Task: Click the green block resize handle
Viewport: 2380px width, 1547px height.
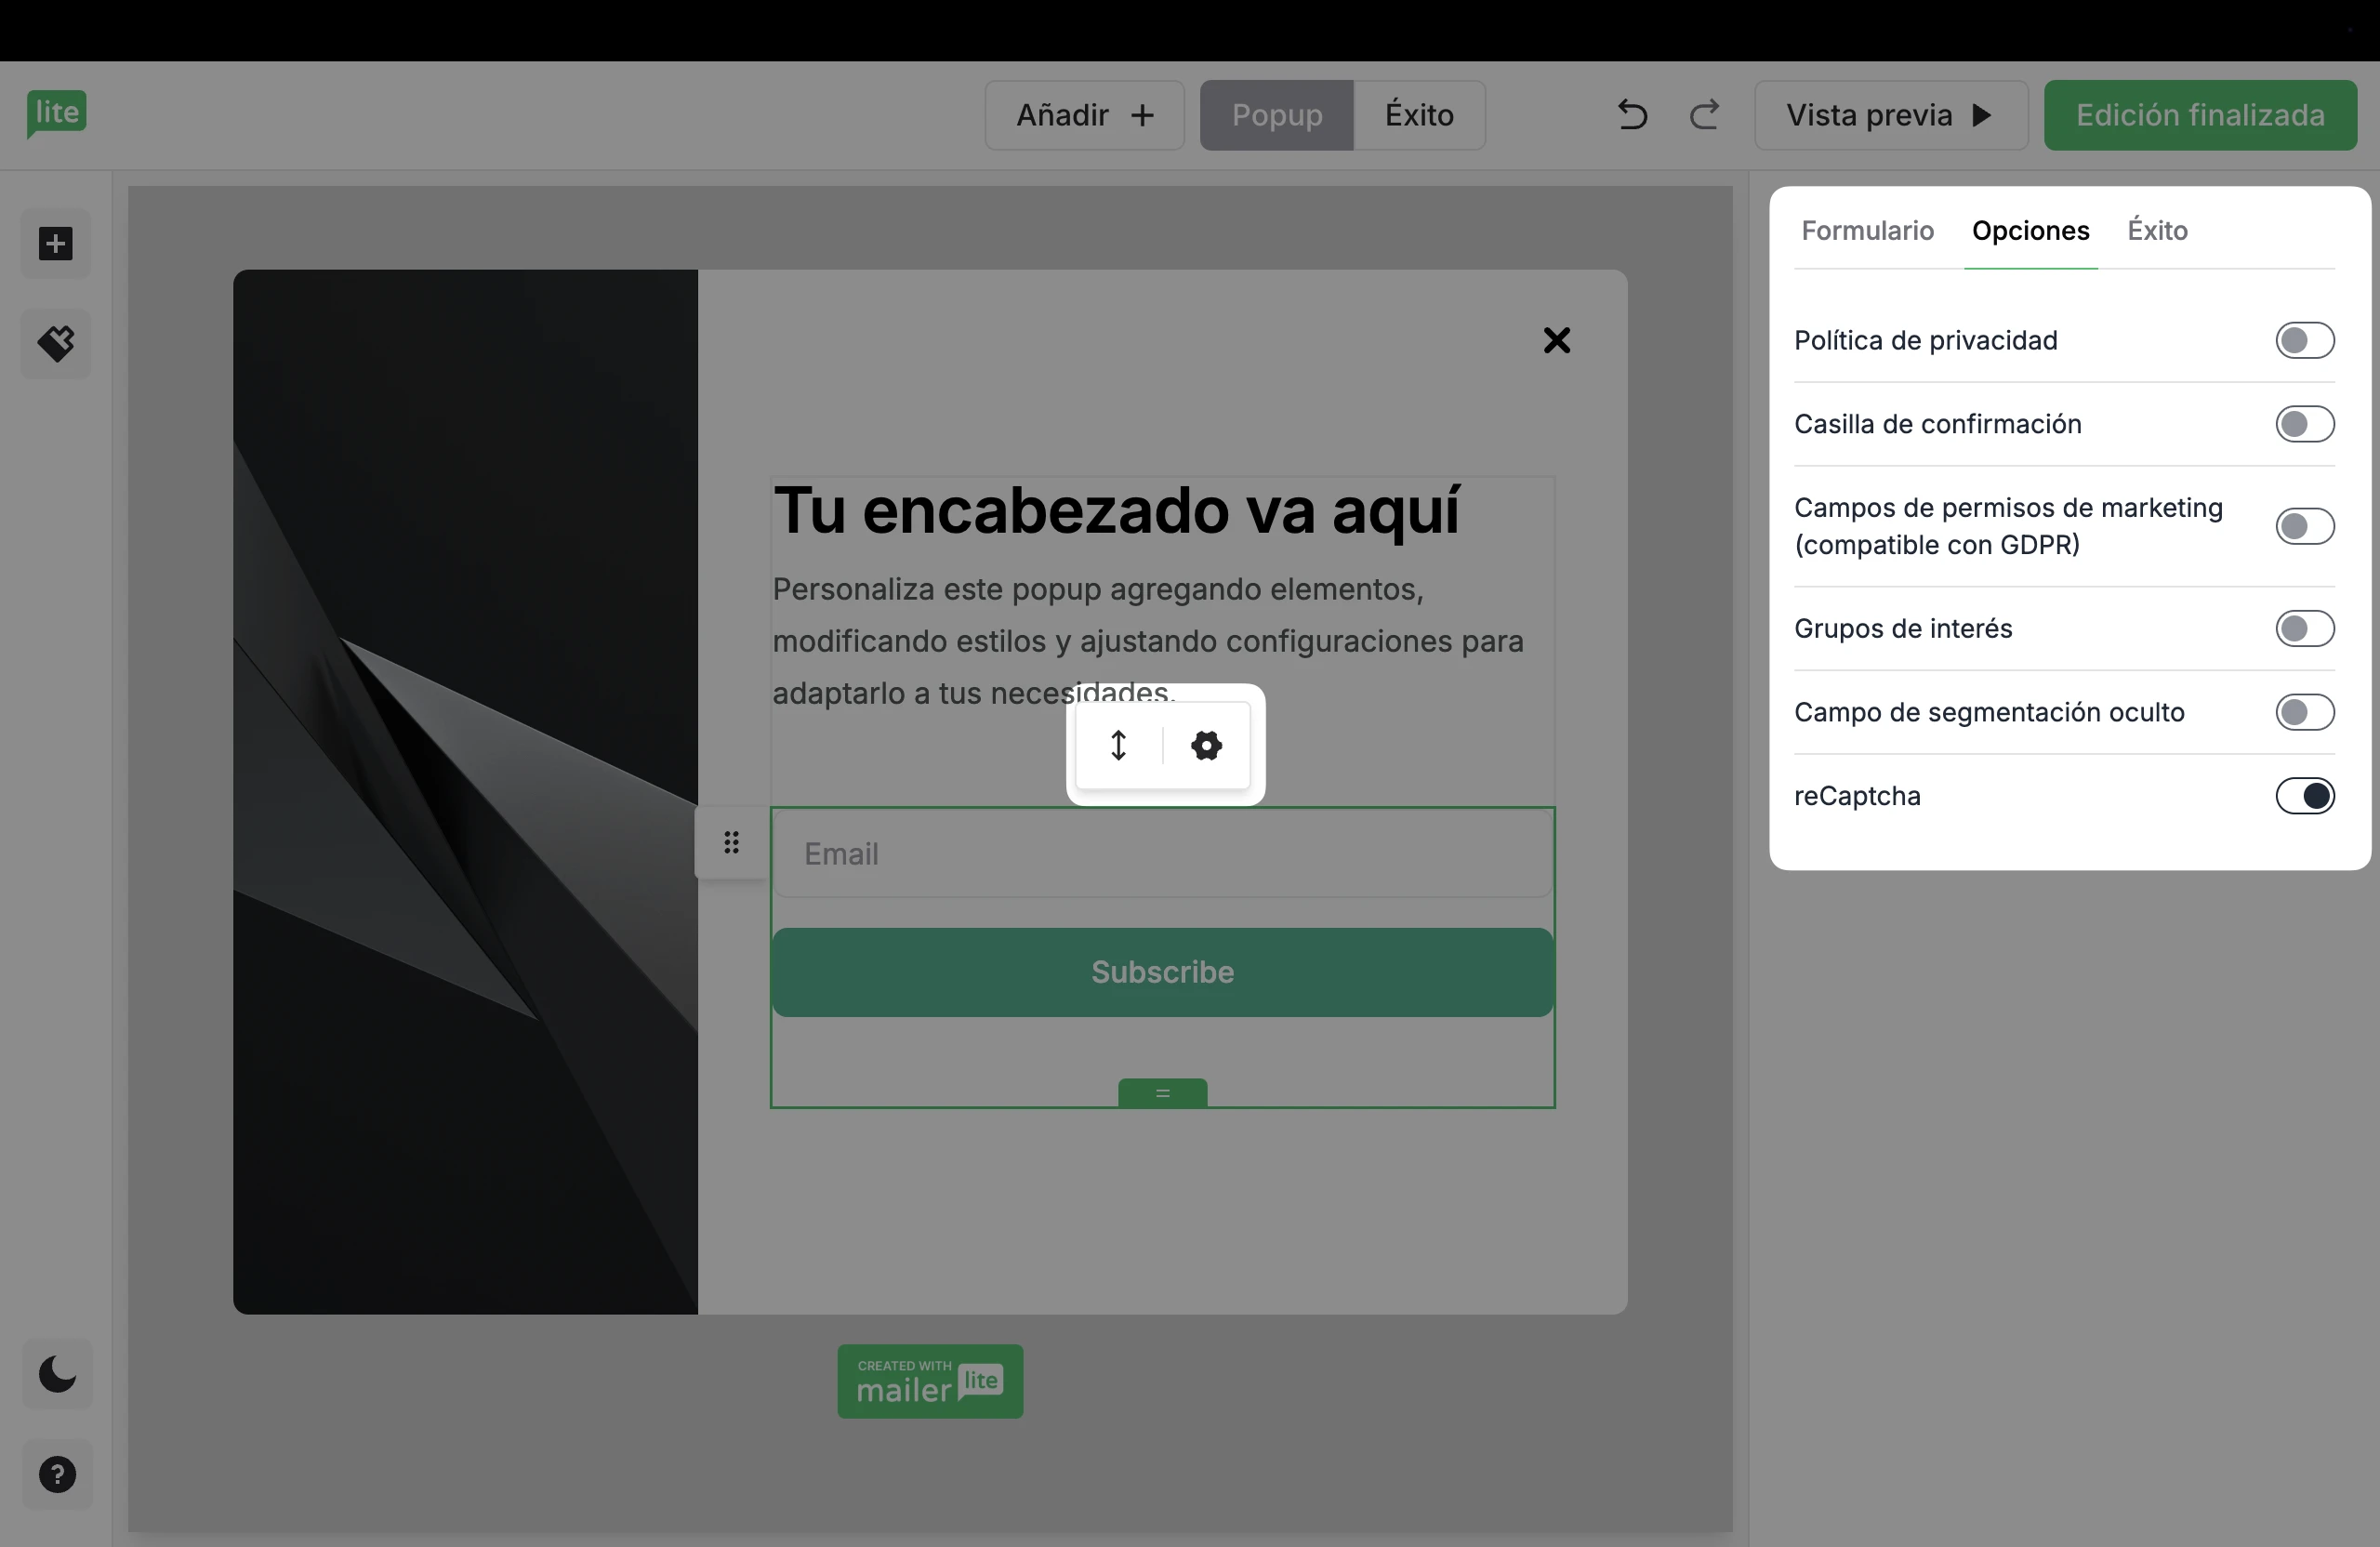Action: (x=1162, y=1093)
